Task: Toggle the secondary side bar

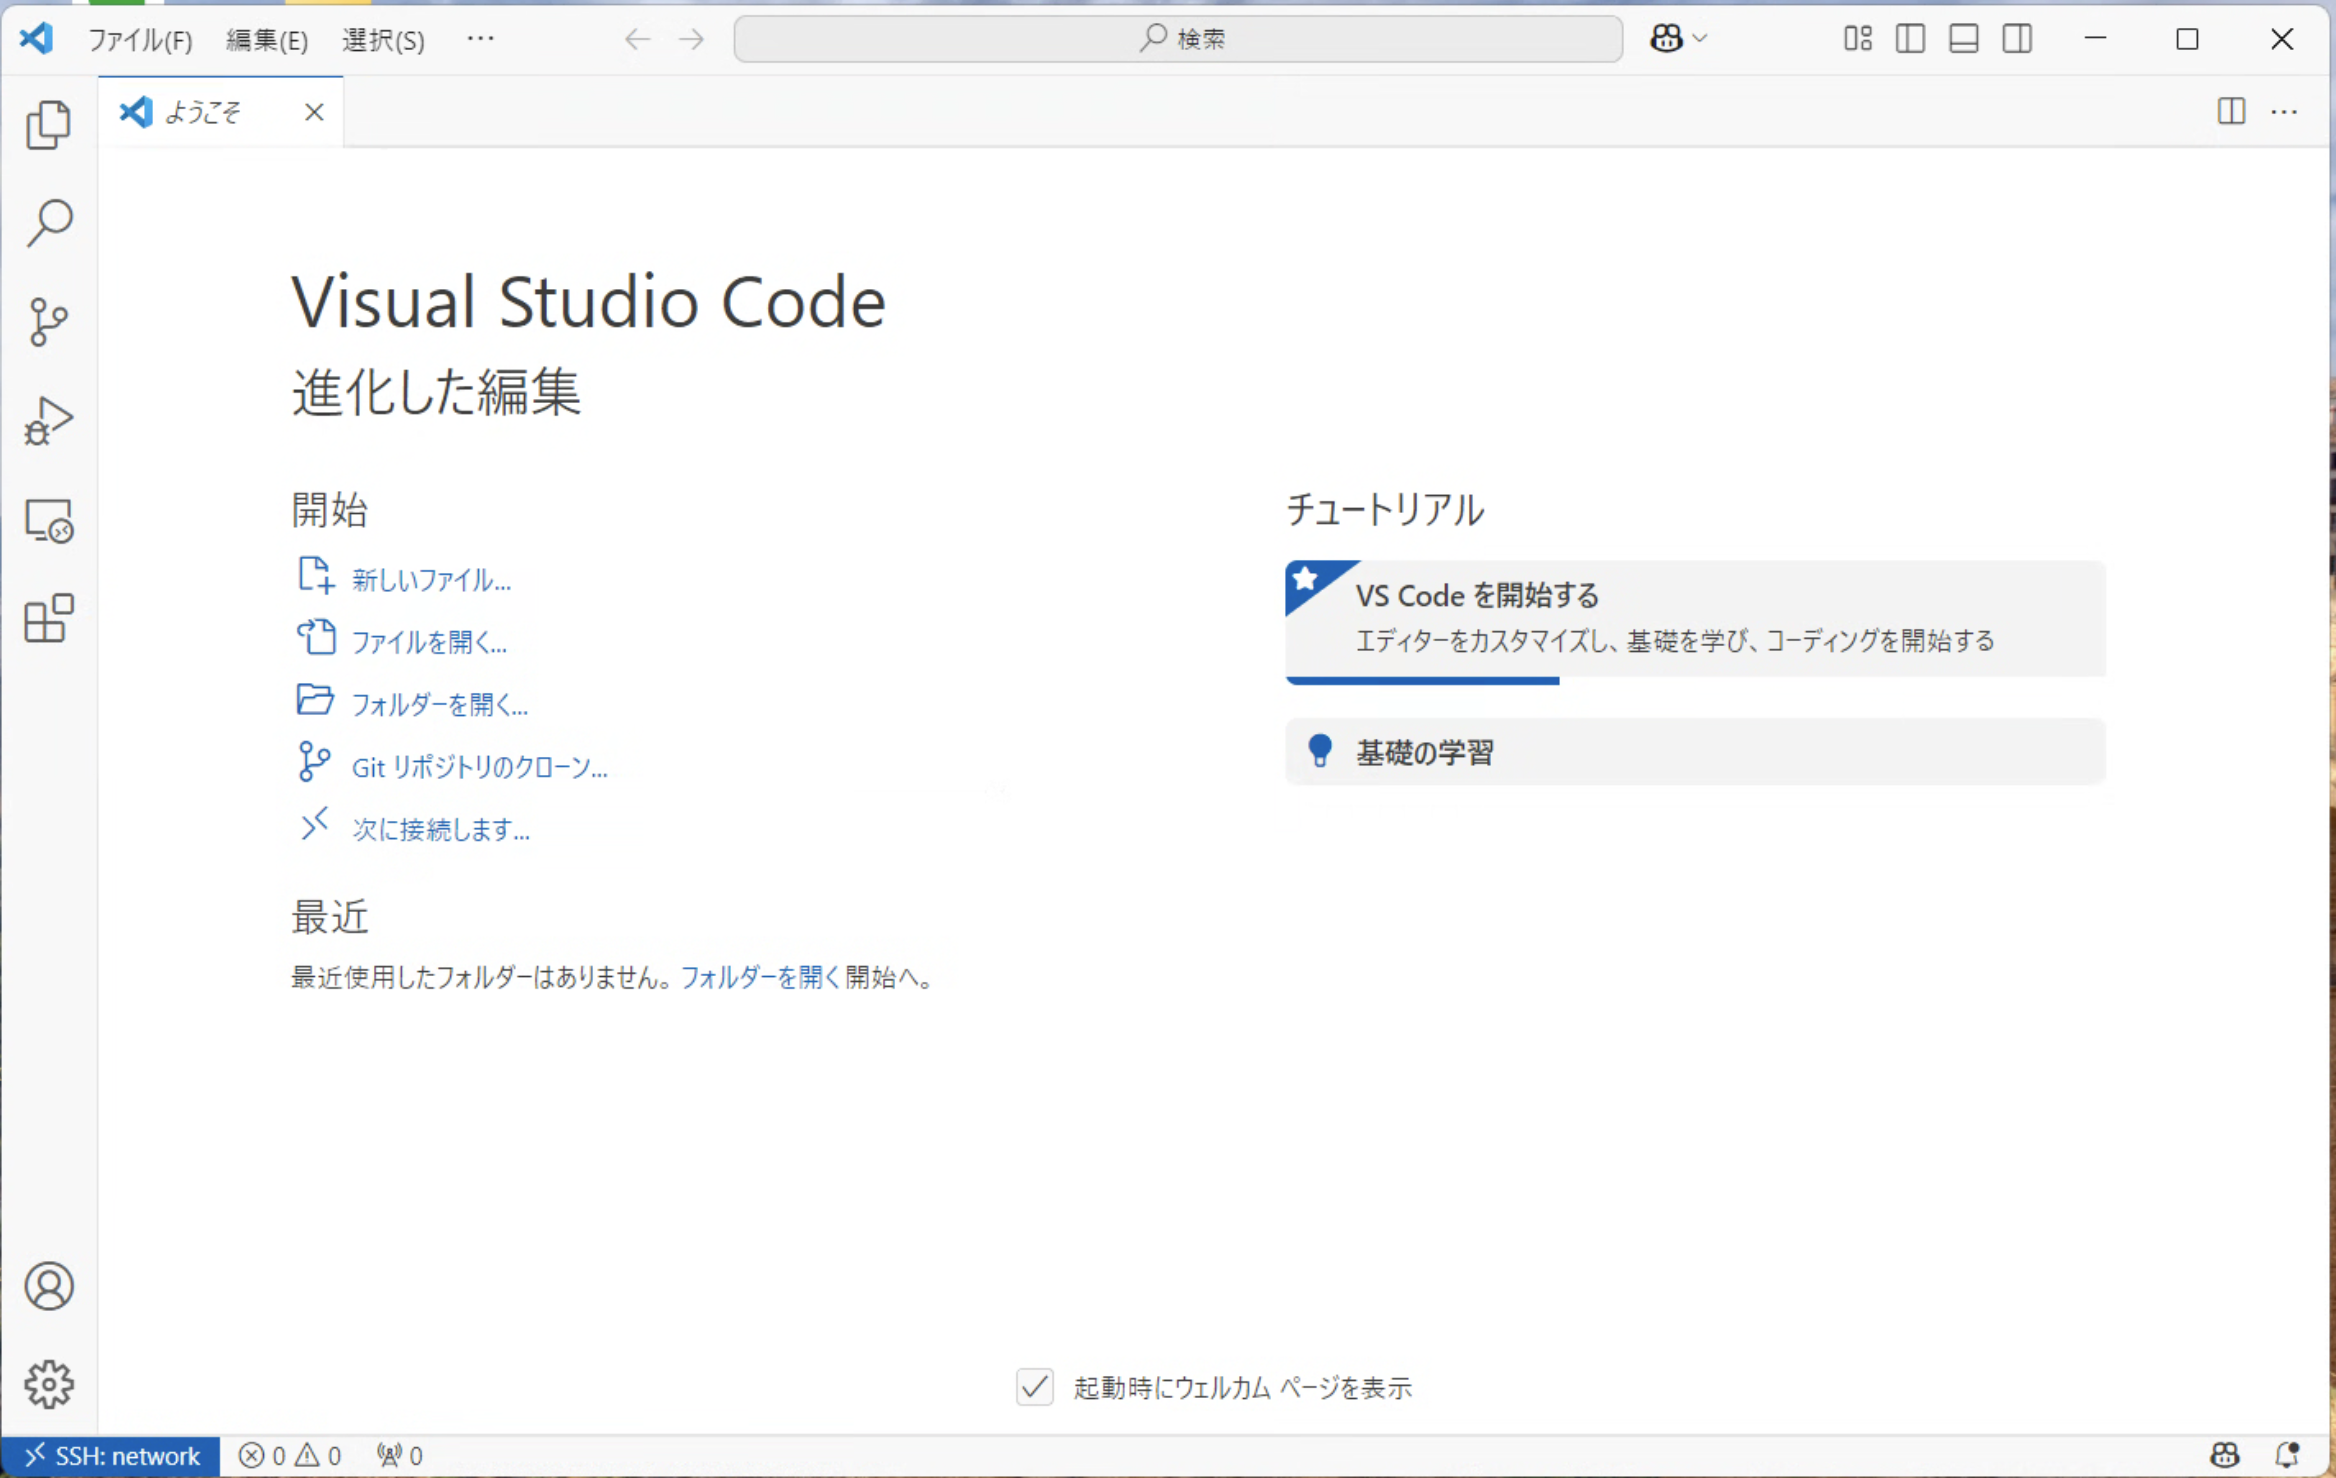Action: pyautogui.click(x=2017, y=39)
